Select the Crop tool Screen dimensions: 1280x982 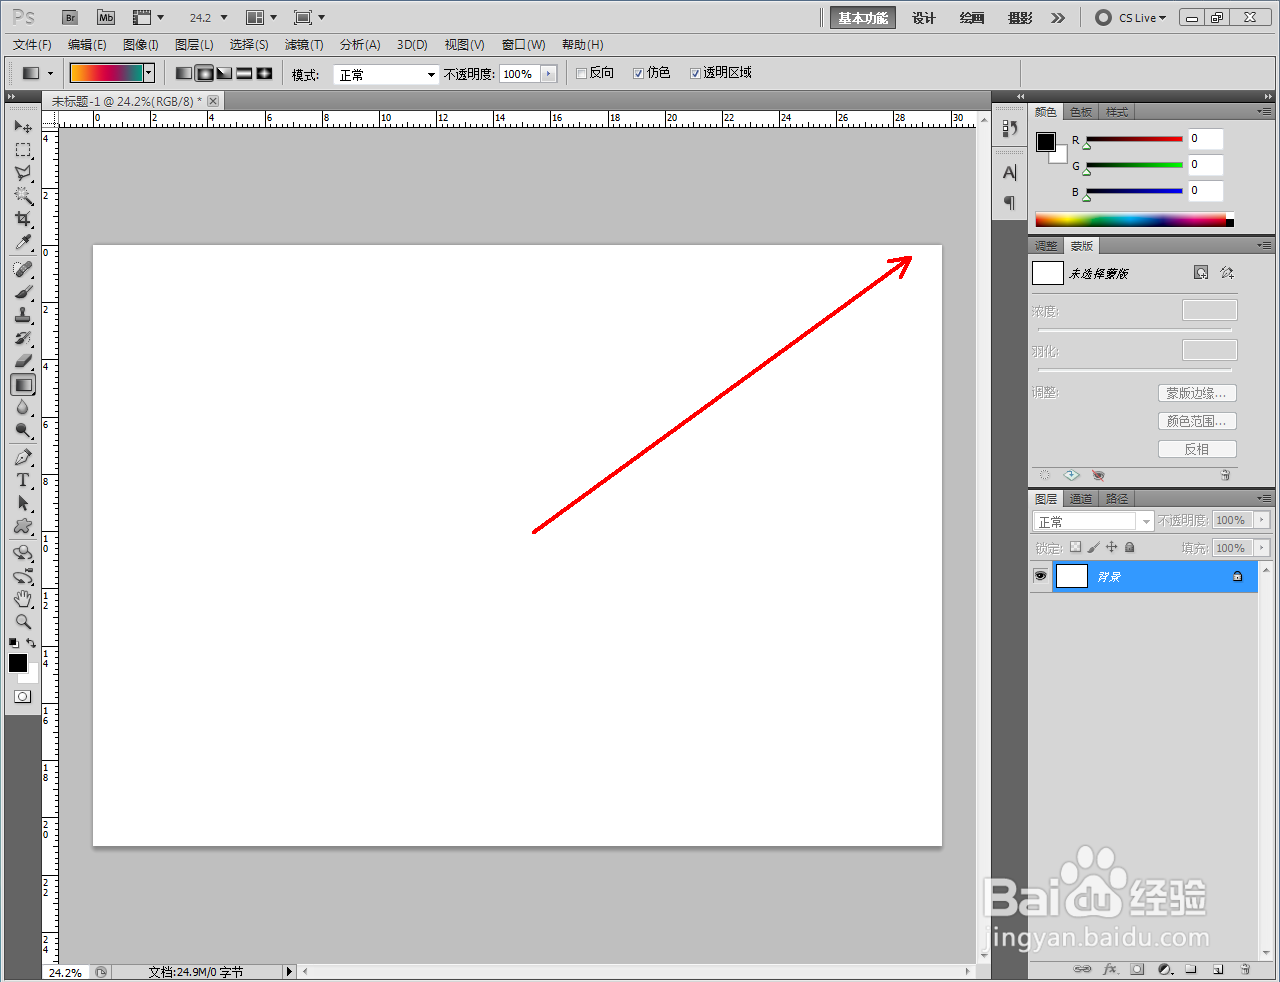[x=23, y=219]
